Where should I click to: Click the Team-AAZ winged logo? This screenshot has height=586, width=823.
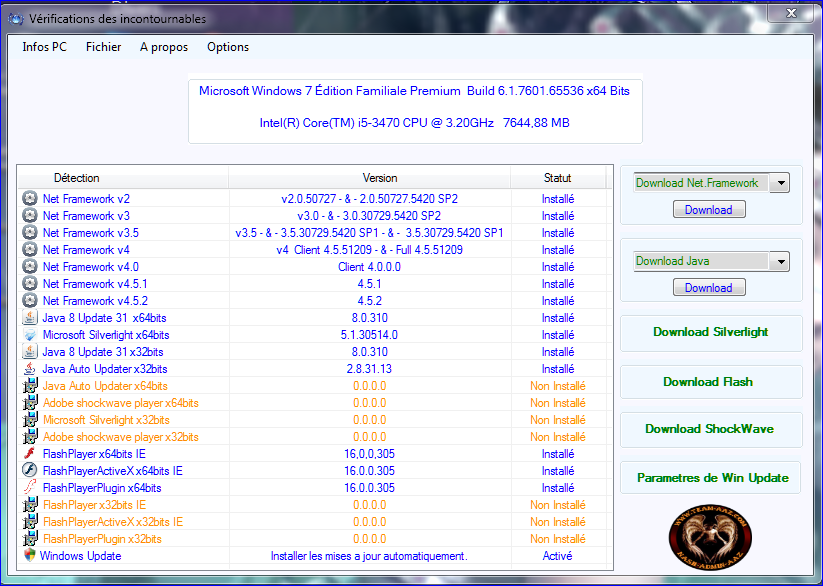point(710,537)
